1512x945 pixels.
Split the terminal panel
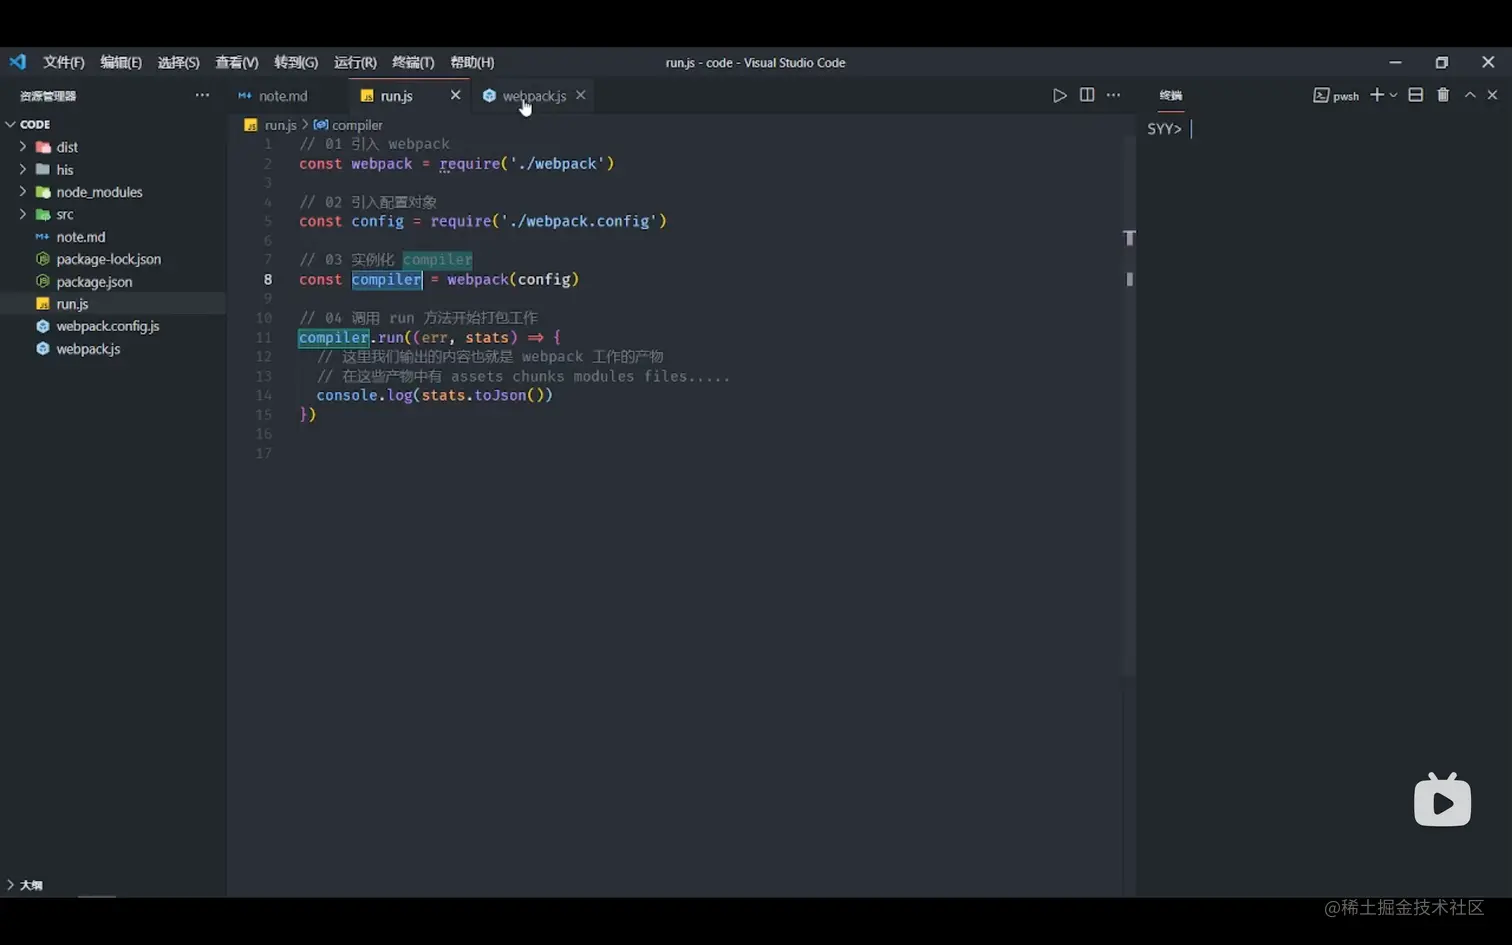coord(1415,95)
